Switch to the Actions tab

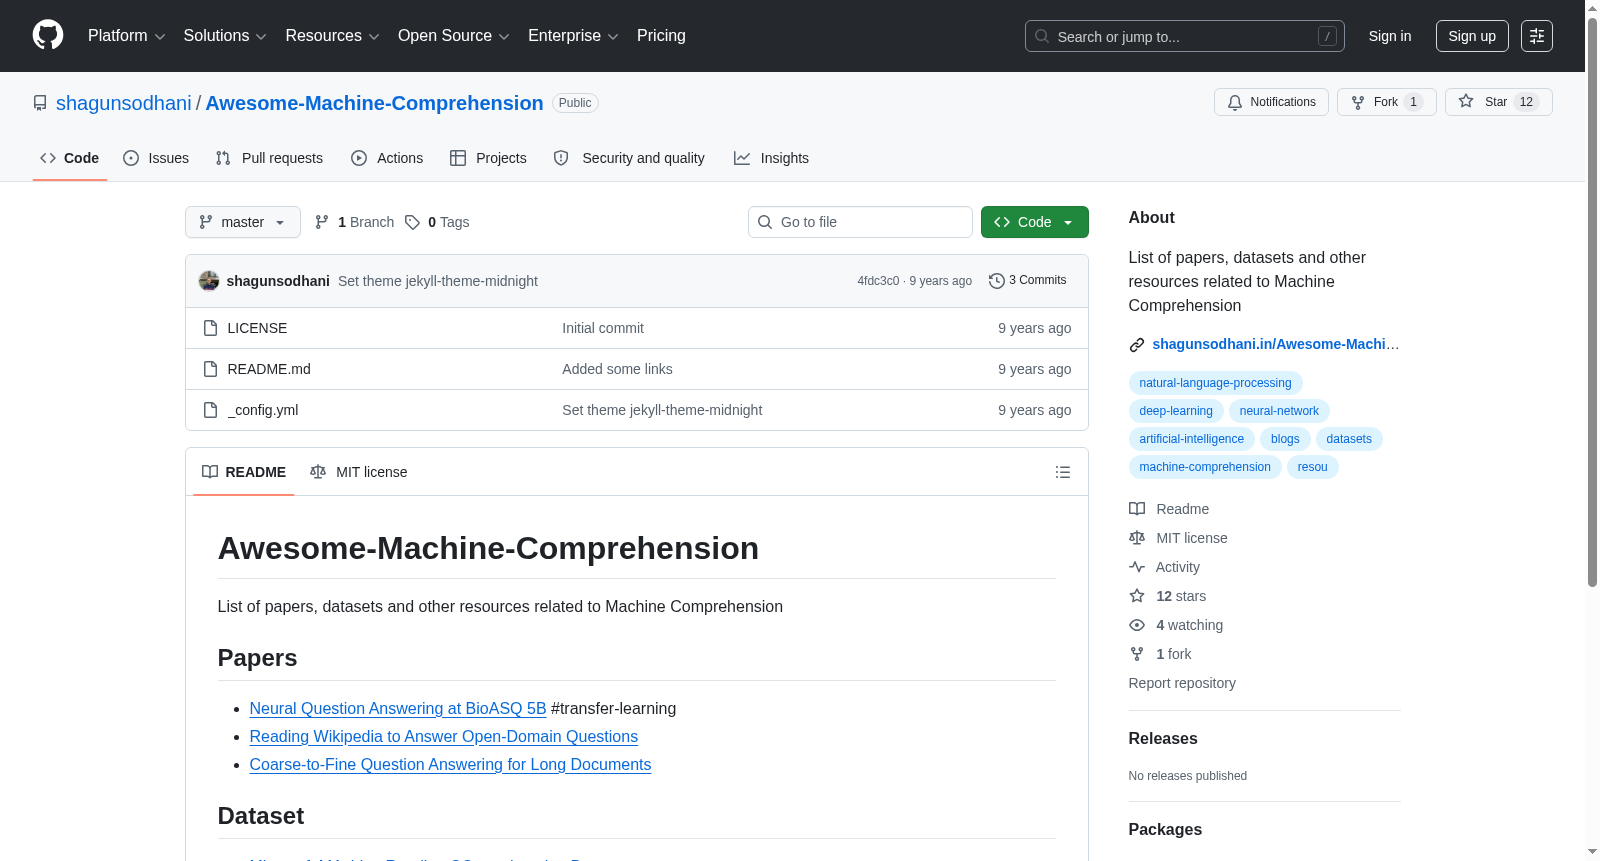tap(387, 158)
